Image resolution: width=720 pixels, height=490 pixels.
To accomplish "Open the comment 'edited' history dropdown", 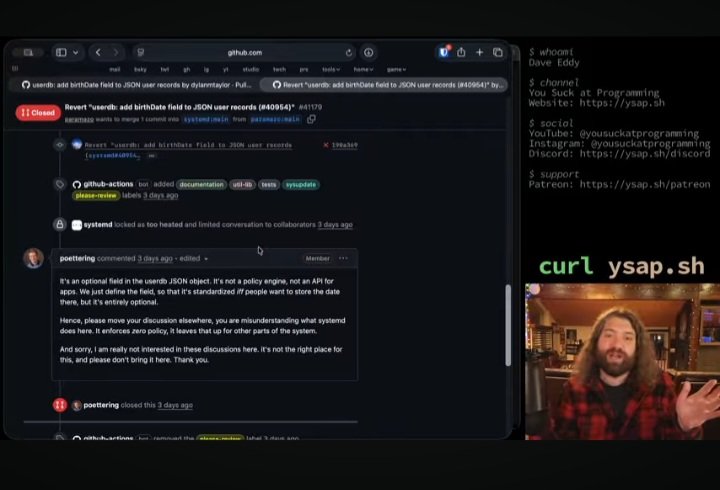I will (x=194, y=259).
